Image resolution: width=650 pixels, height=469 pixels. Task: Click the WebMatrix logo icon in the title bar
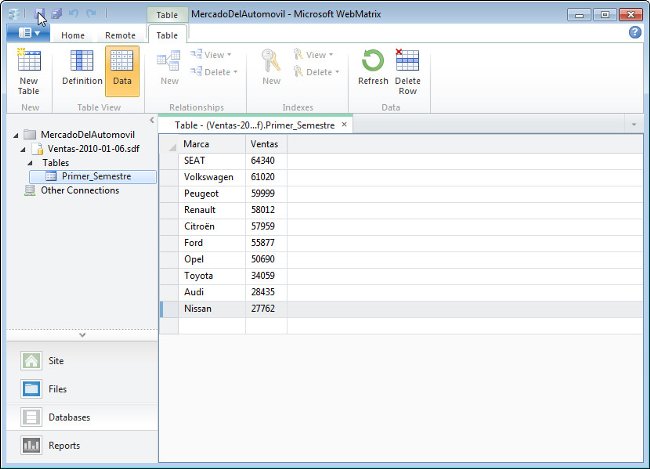coord(15,14)
